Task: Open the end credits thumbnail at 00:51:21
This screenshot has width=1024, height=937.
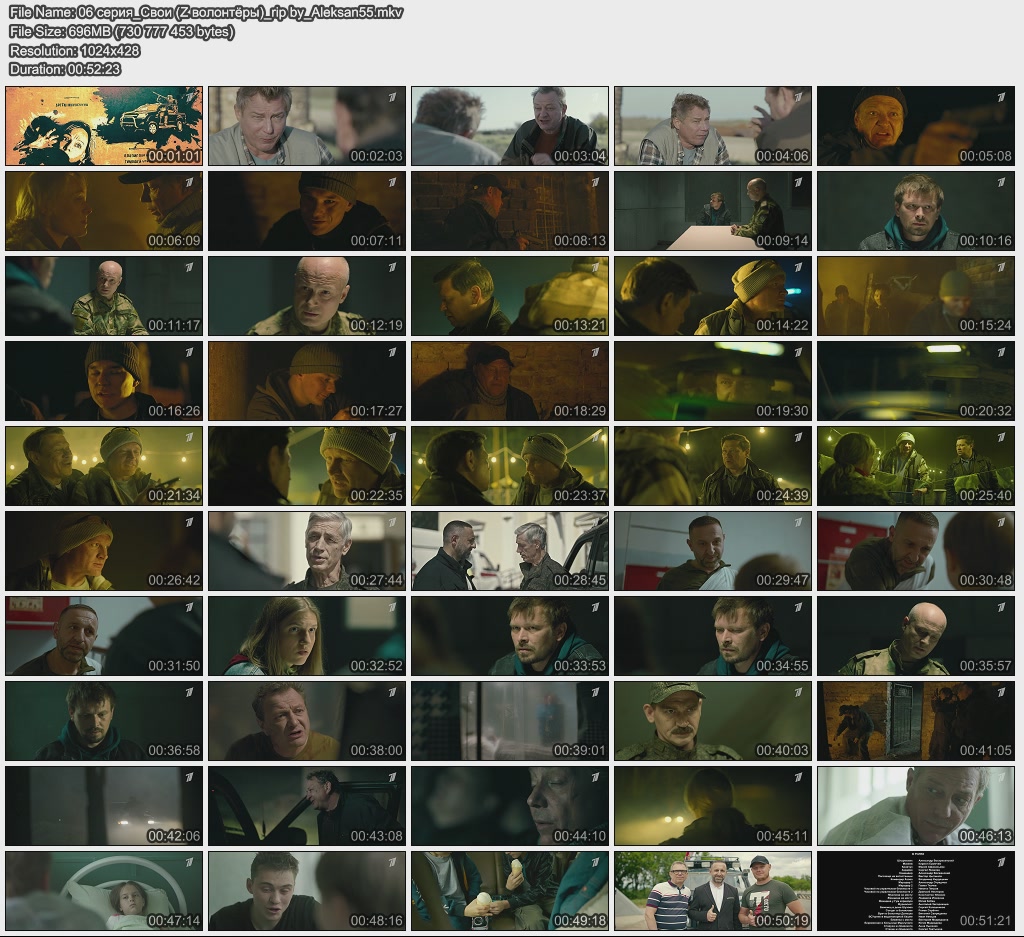Action: tap(915, 891)
